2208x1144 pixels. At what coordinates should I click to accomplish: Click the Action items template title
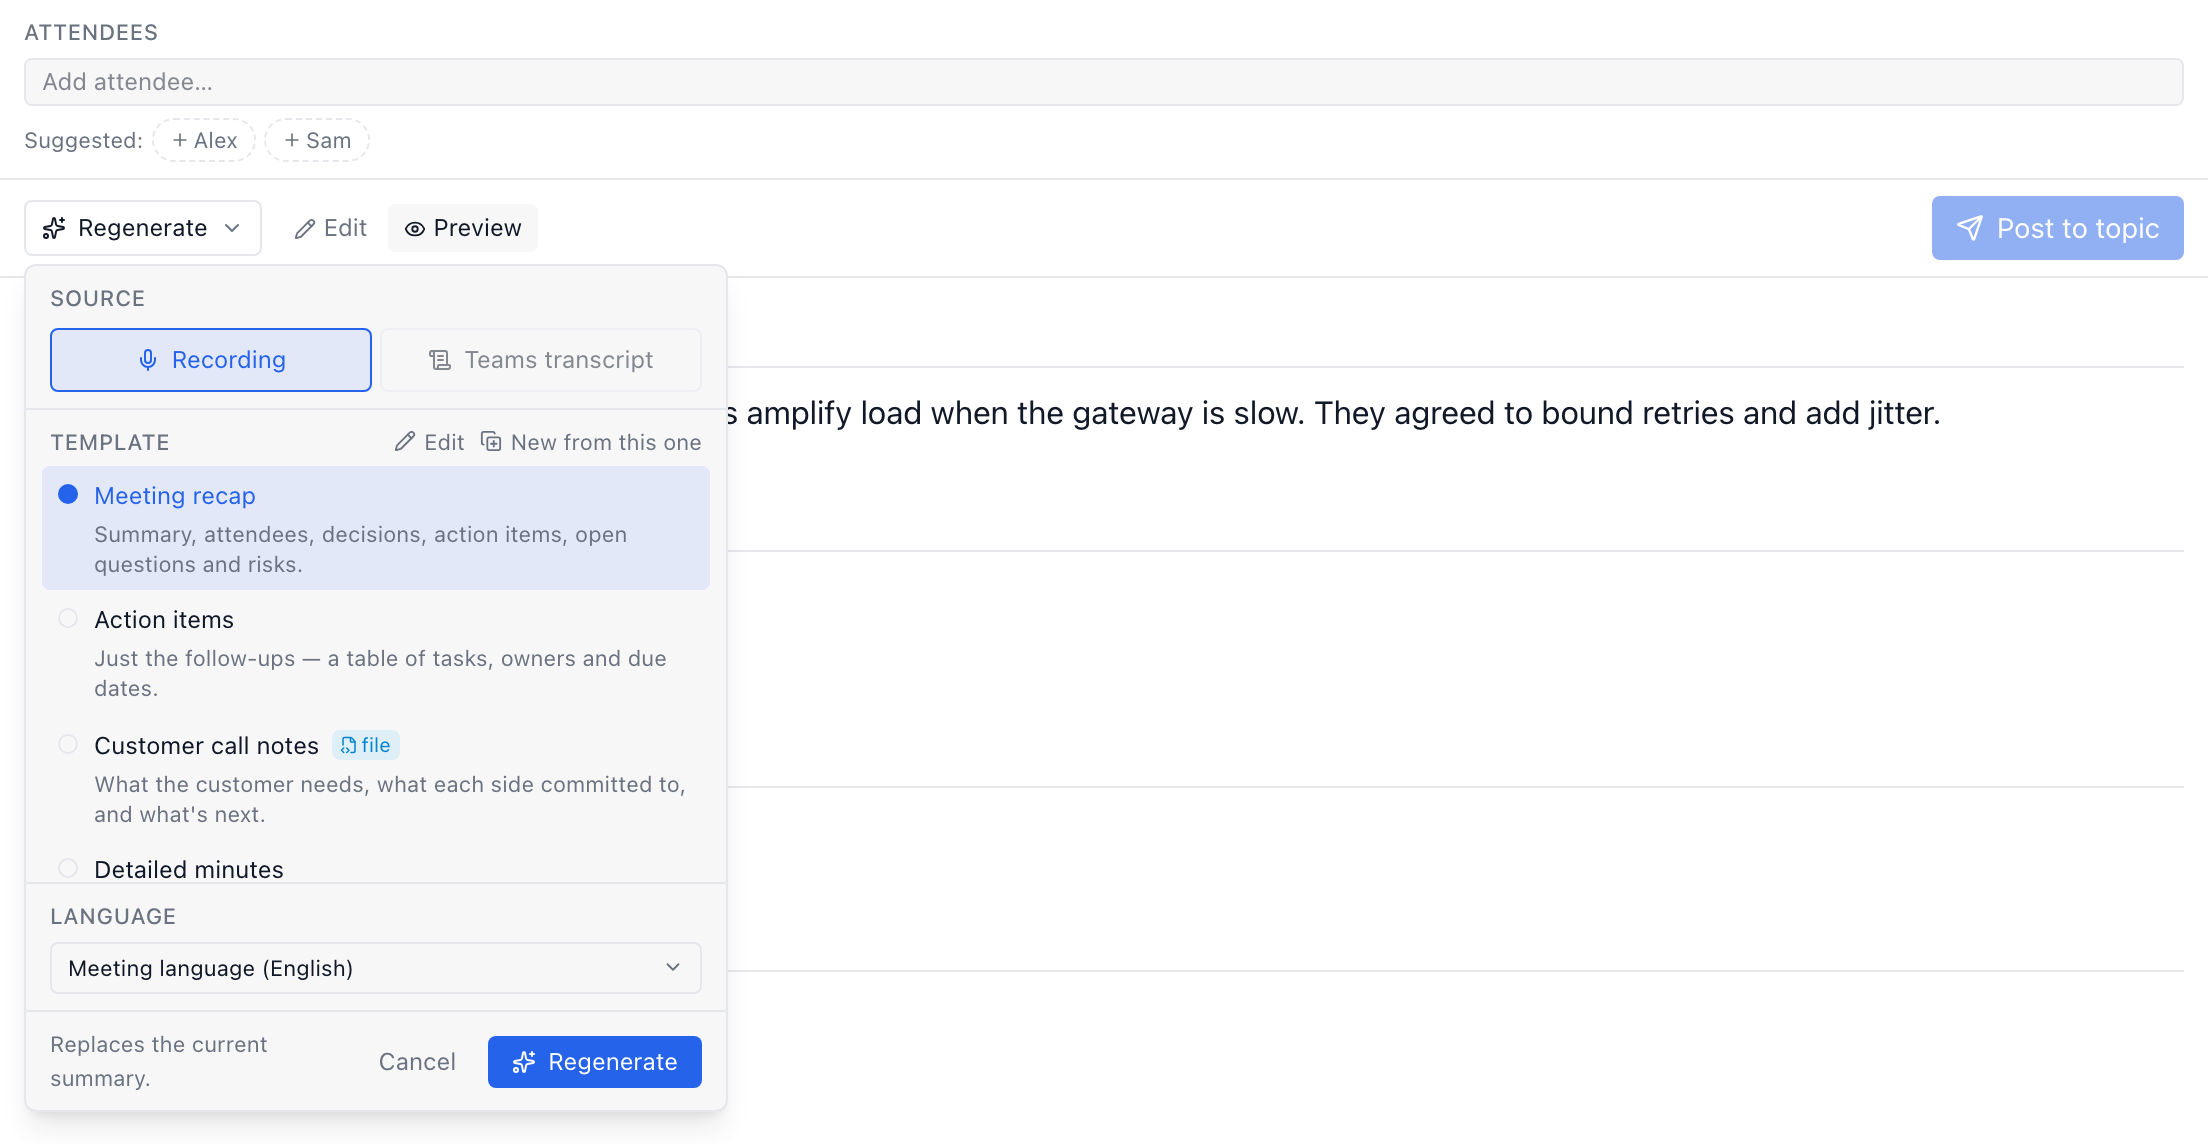[164, 620]
